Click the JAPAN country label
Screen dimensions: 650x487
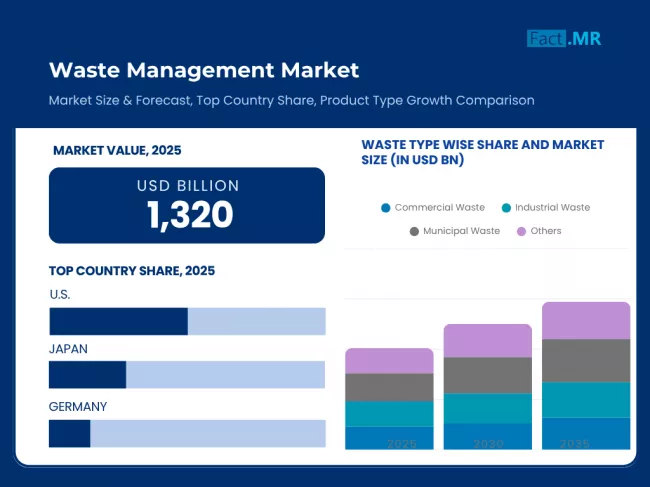pos(68,349)
